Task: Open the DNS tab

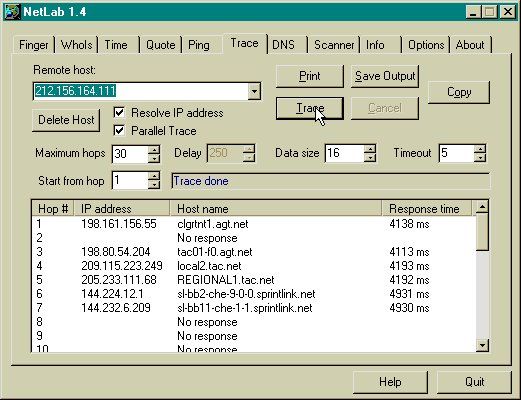Action: pyautogui.click(x=283, y=45)
